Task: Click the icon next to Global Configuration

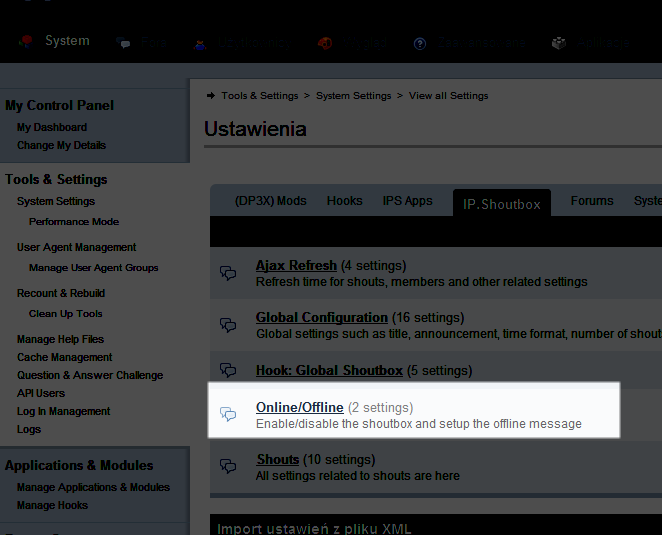Action: point(228,325)
